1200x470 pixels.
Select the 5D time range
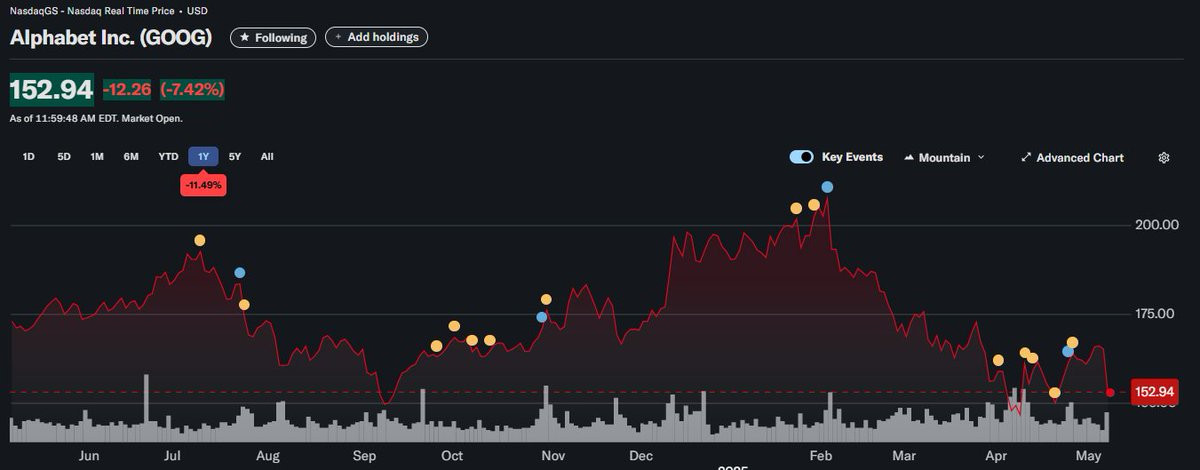click(64, 157)
